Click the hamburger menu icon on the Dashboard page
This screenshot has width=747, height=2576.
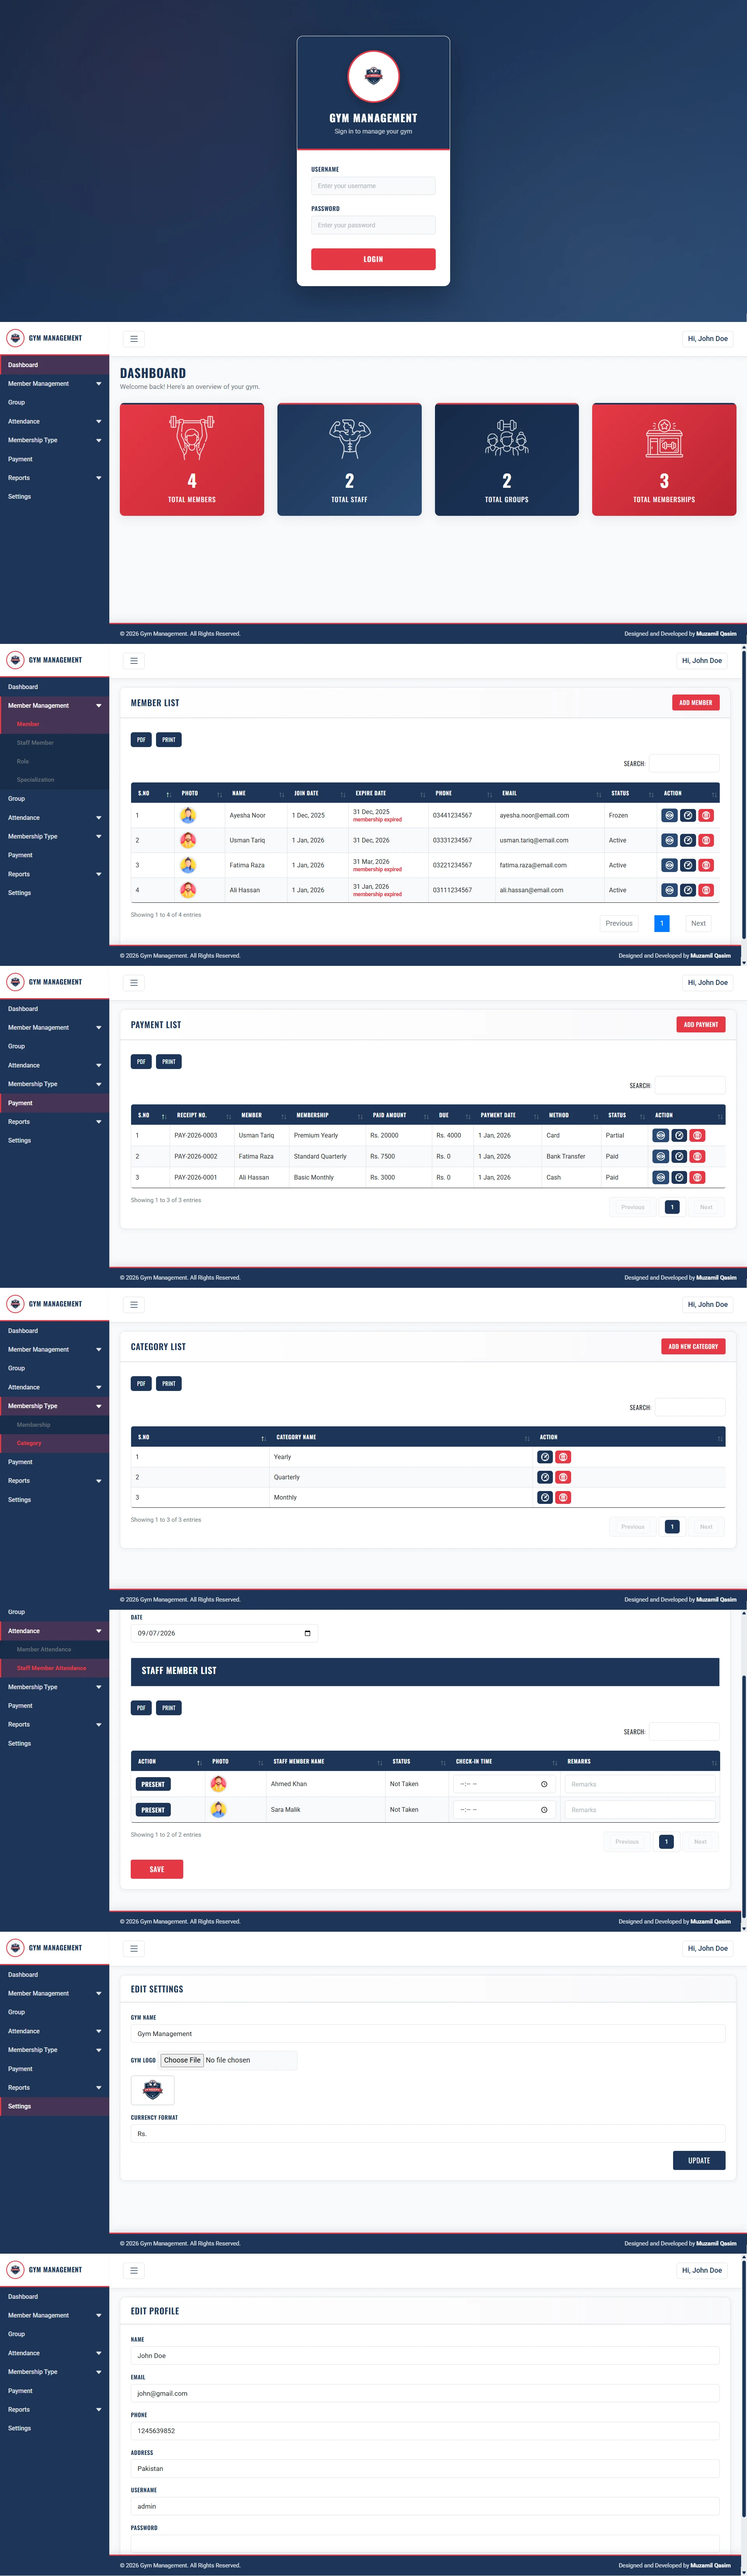click(x=134, y=339)
